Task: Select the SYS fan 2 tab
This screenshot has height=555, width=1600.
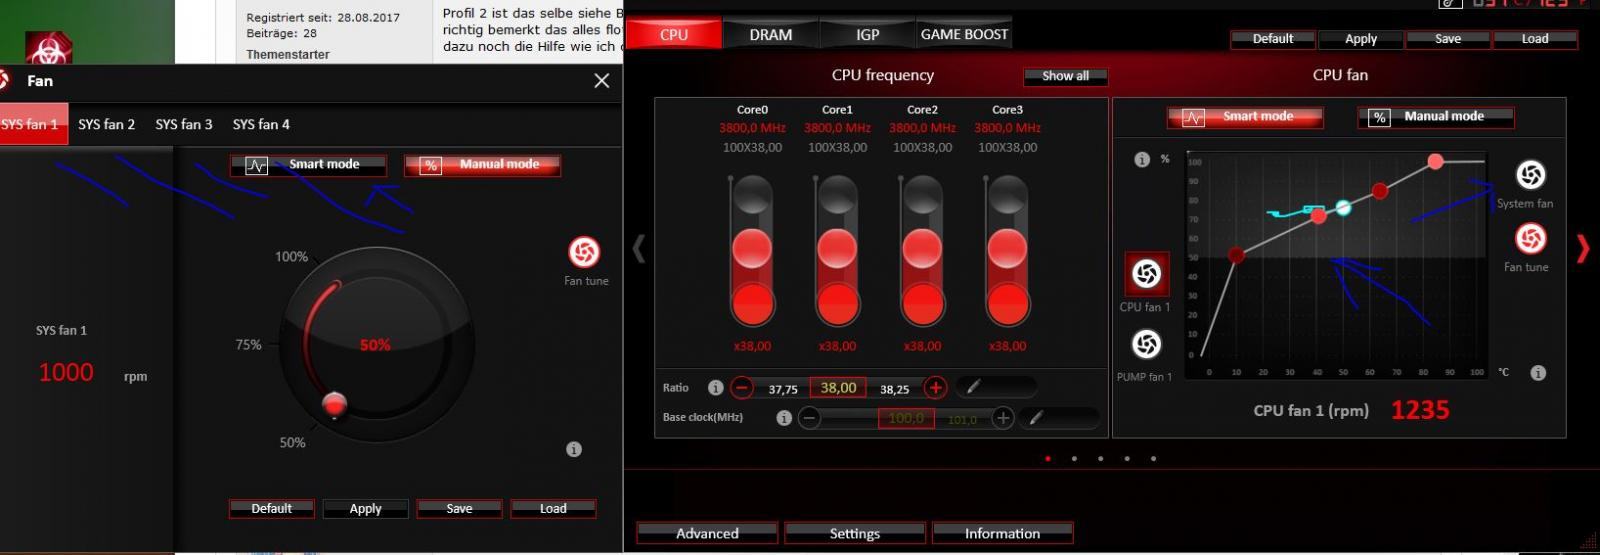Action: point(106,124)
